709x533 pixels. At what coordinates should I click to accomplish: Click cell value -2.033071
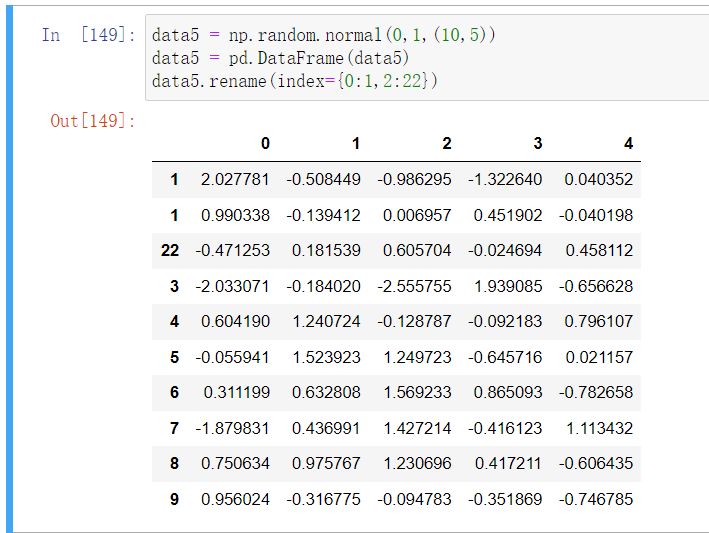[232, 286]
